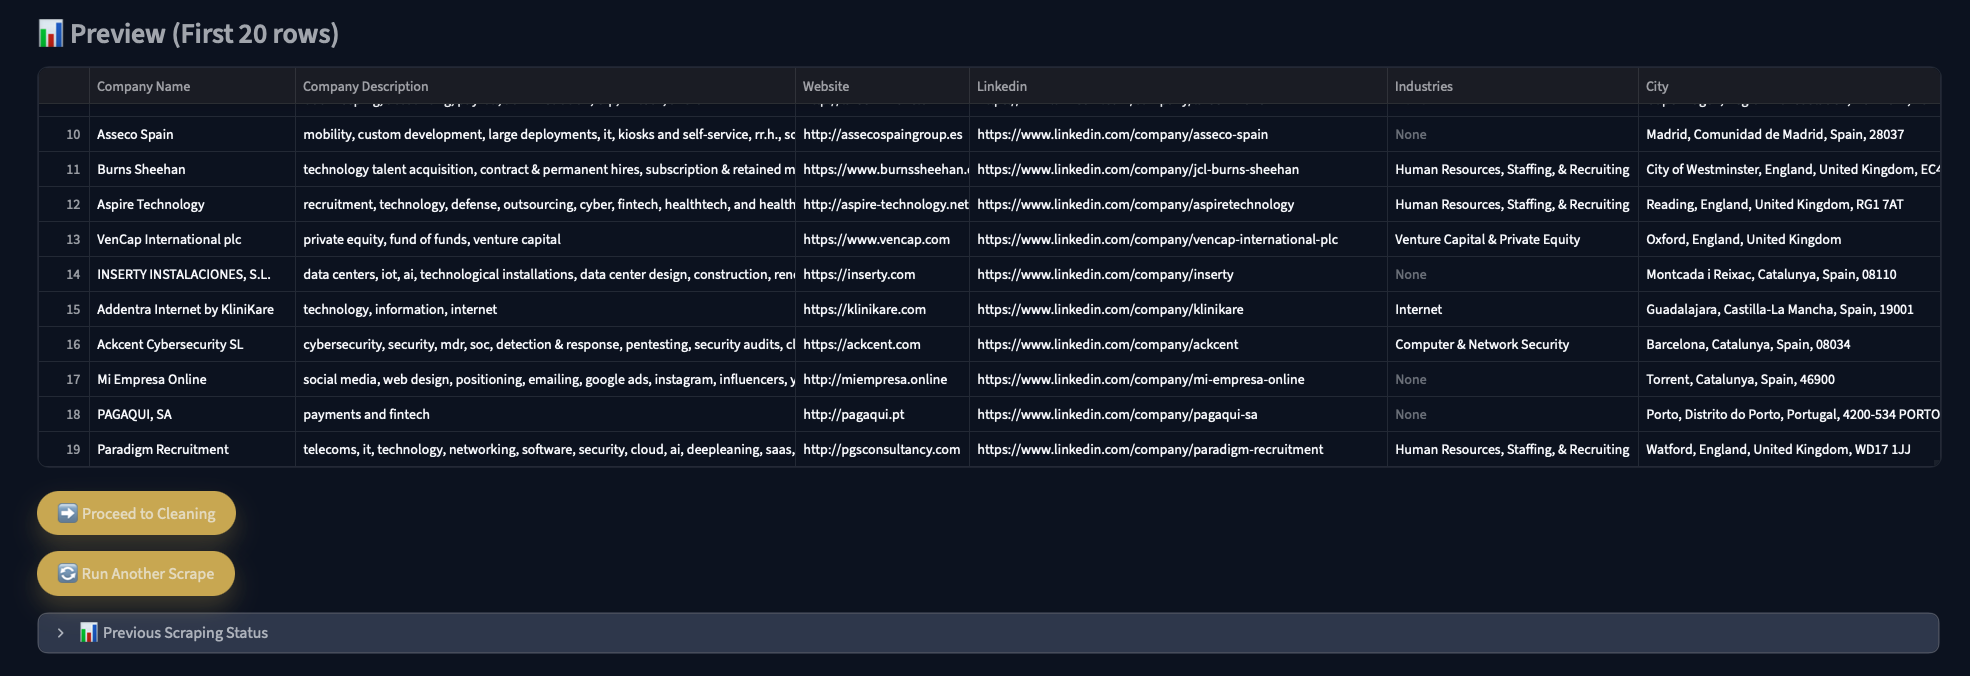
Task: Select the INSERTY INSTALACIONES, S.L. cell
Action: pos(192,274)
